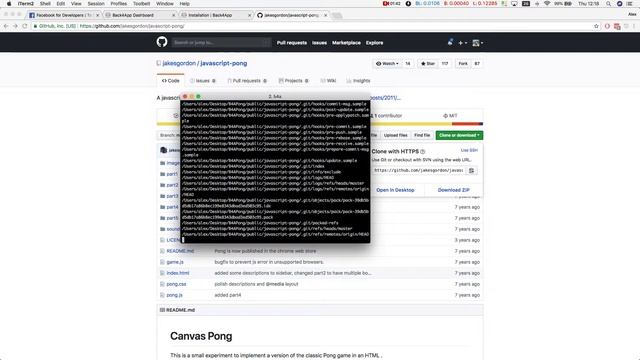Toggle the Clone or download dropdown
Image resolution: width=640 pixels, height=360 pixels.
(459, 135)
